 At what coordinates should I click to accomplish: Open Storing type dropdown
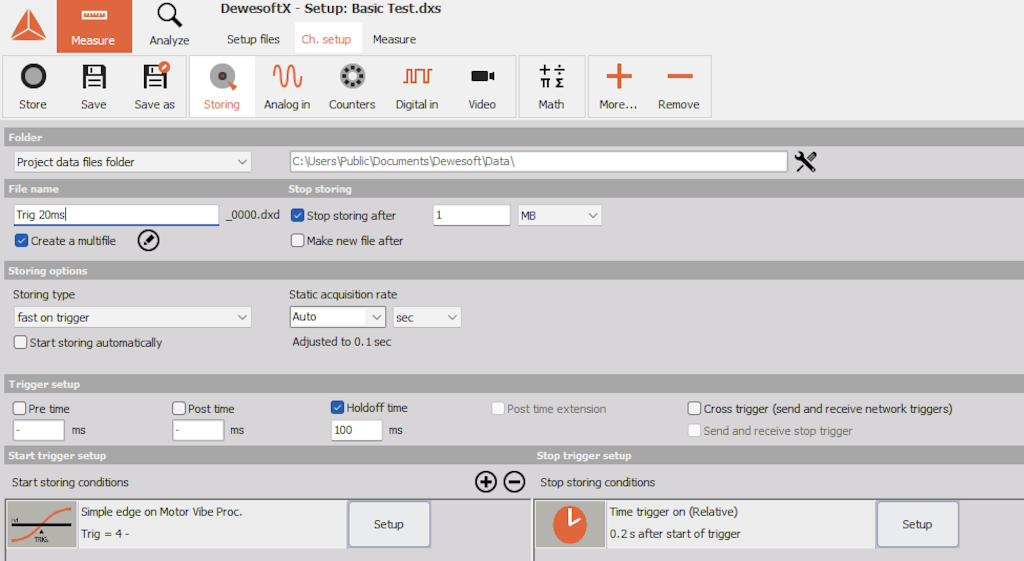point(132,317)
